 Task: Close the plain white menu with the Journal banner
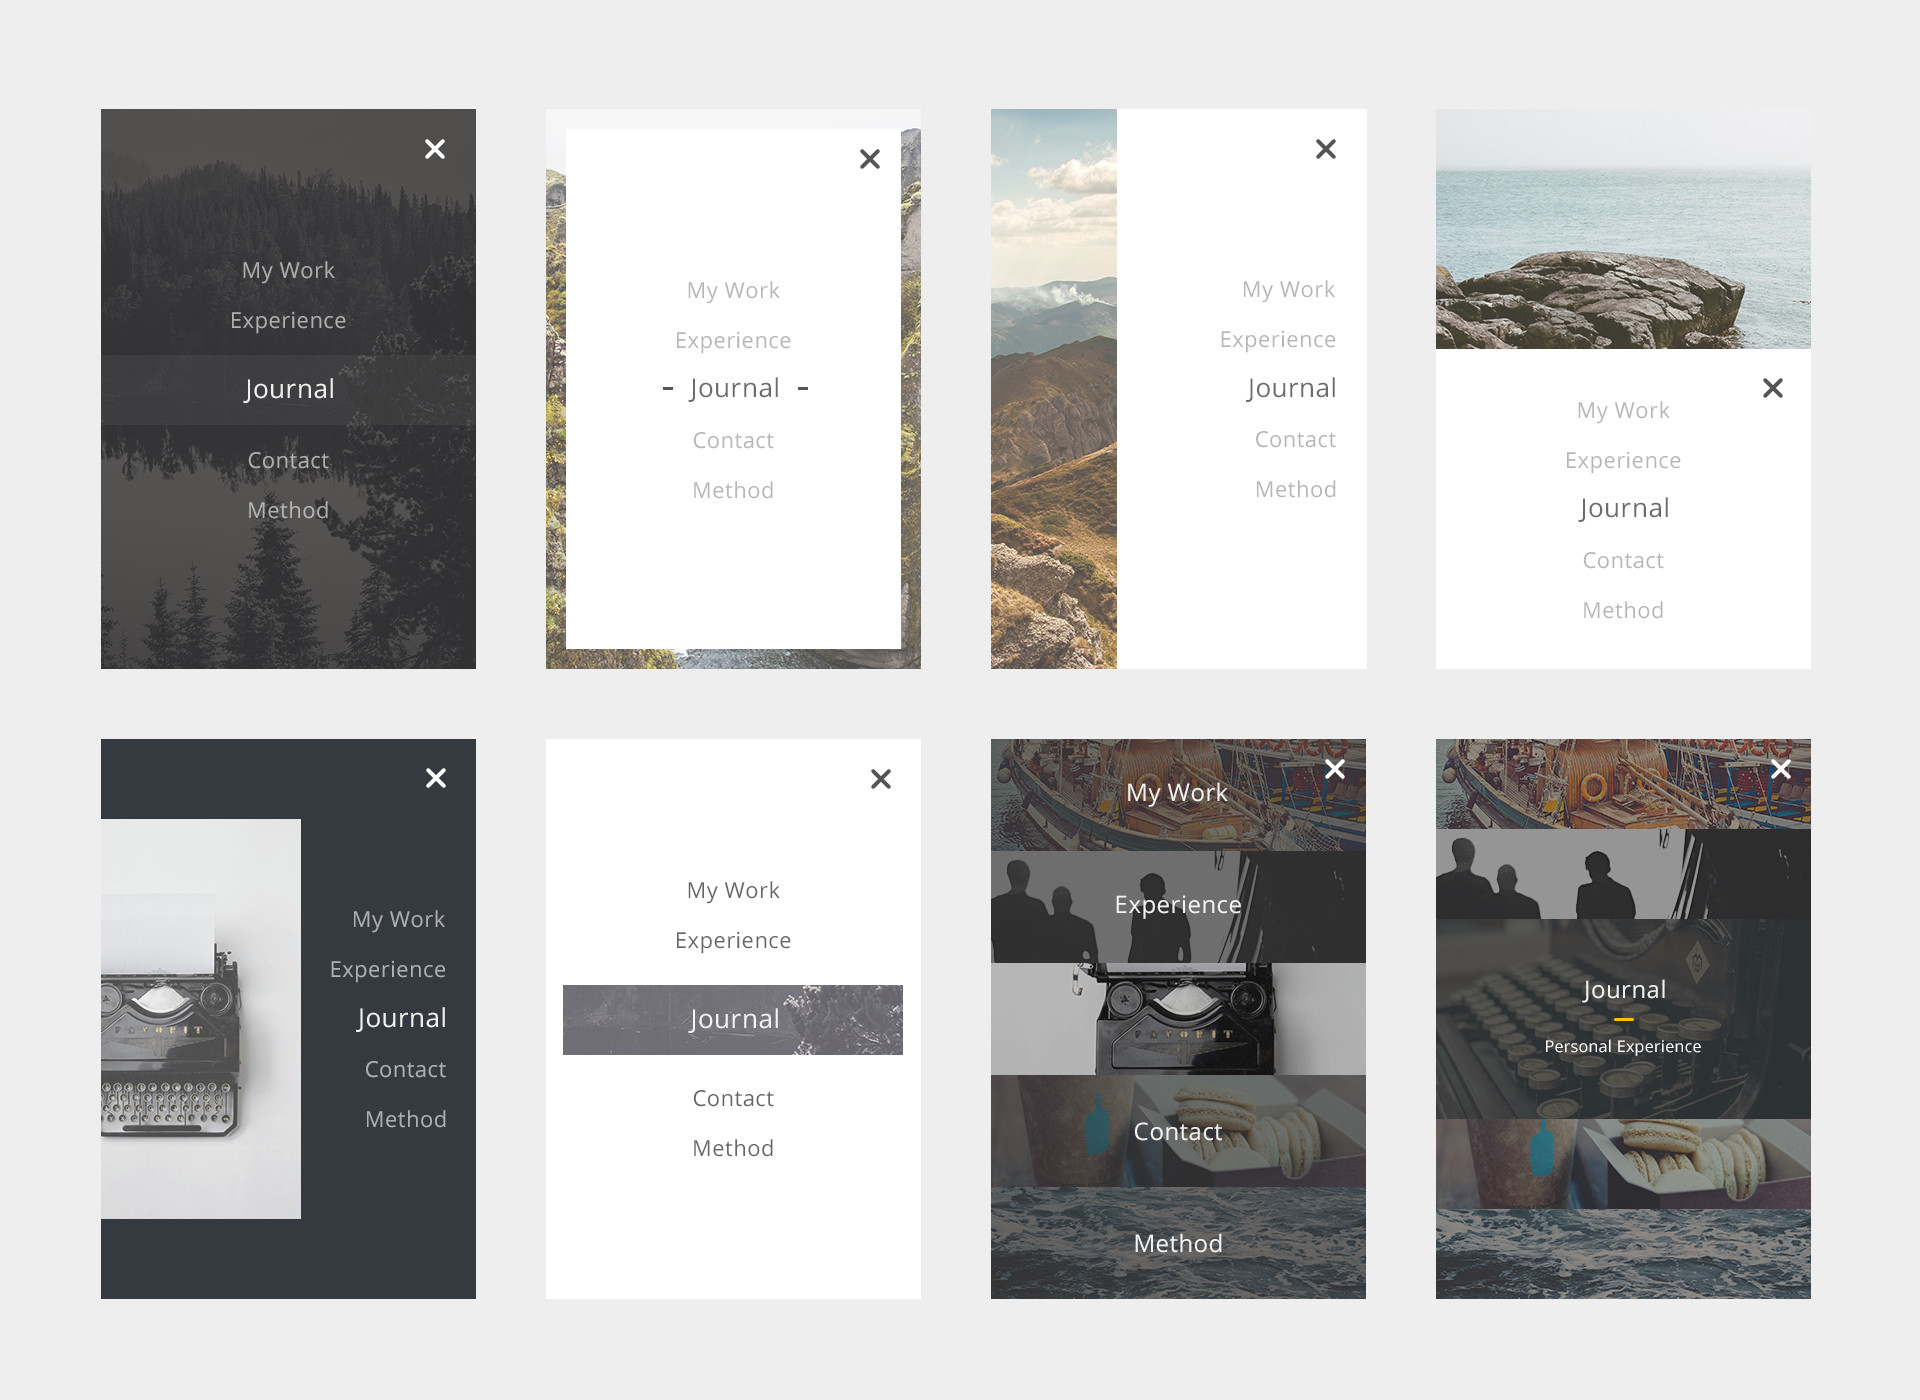tap(881, 779)
